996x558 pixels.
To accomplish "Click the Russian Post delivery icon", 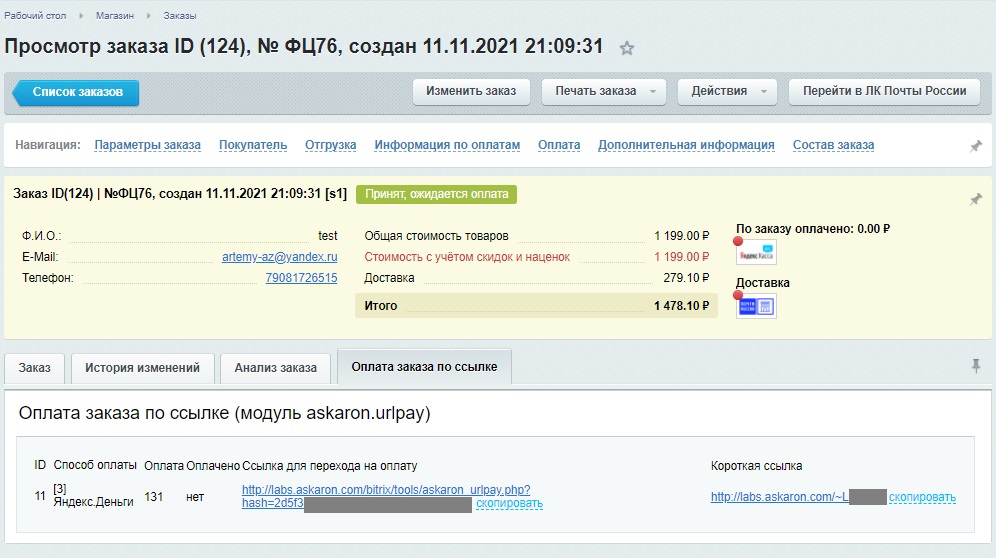I will tap(756, 306).
